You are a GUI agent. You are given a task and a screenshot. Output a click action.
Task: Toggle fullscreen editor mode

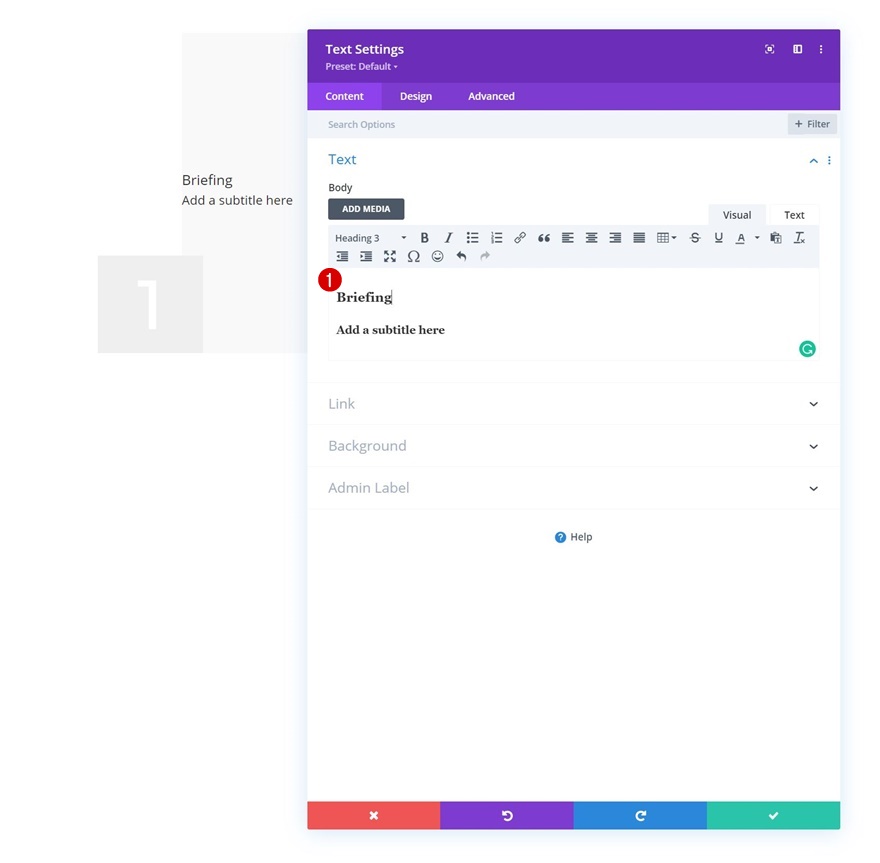coord(389,256)
